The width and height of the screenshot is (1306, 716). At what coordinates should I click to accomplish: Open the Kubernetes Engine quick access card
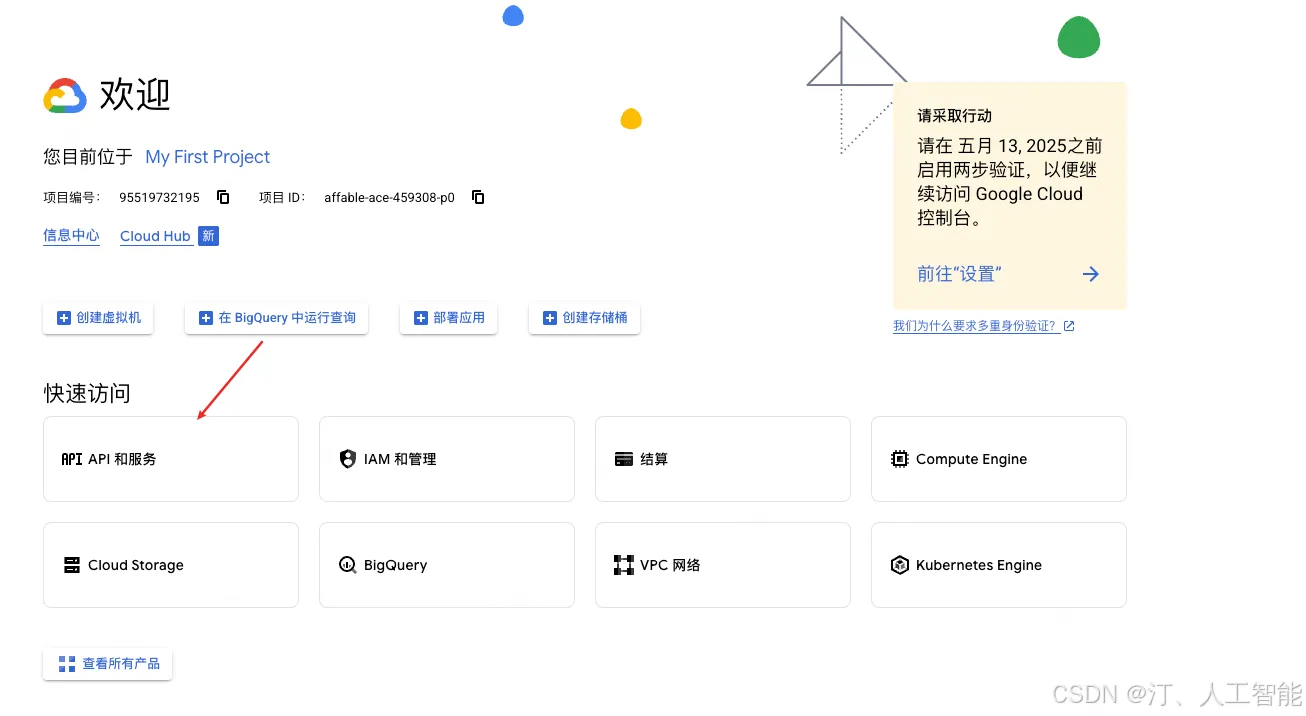[999, 565]
